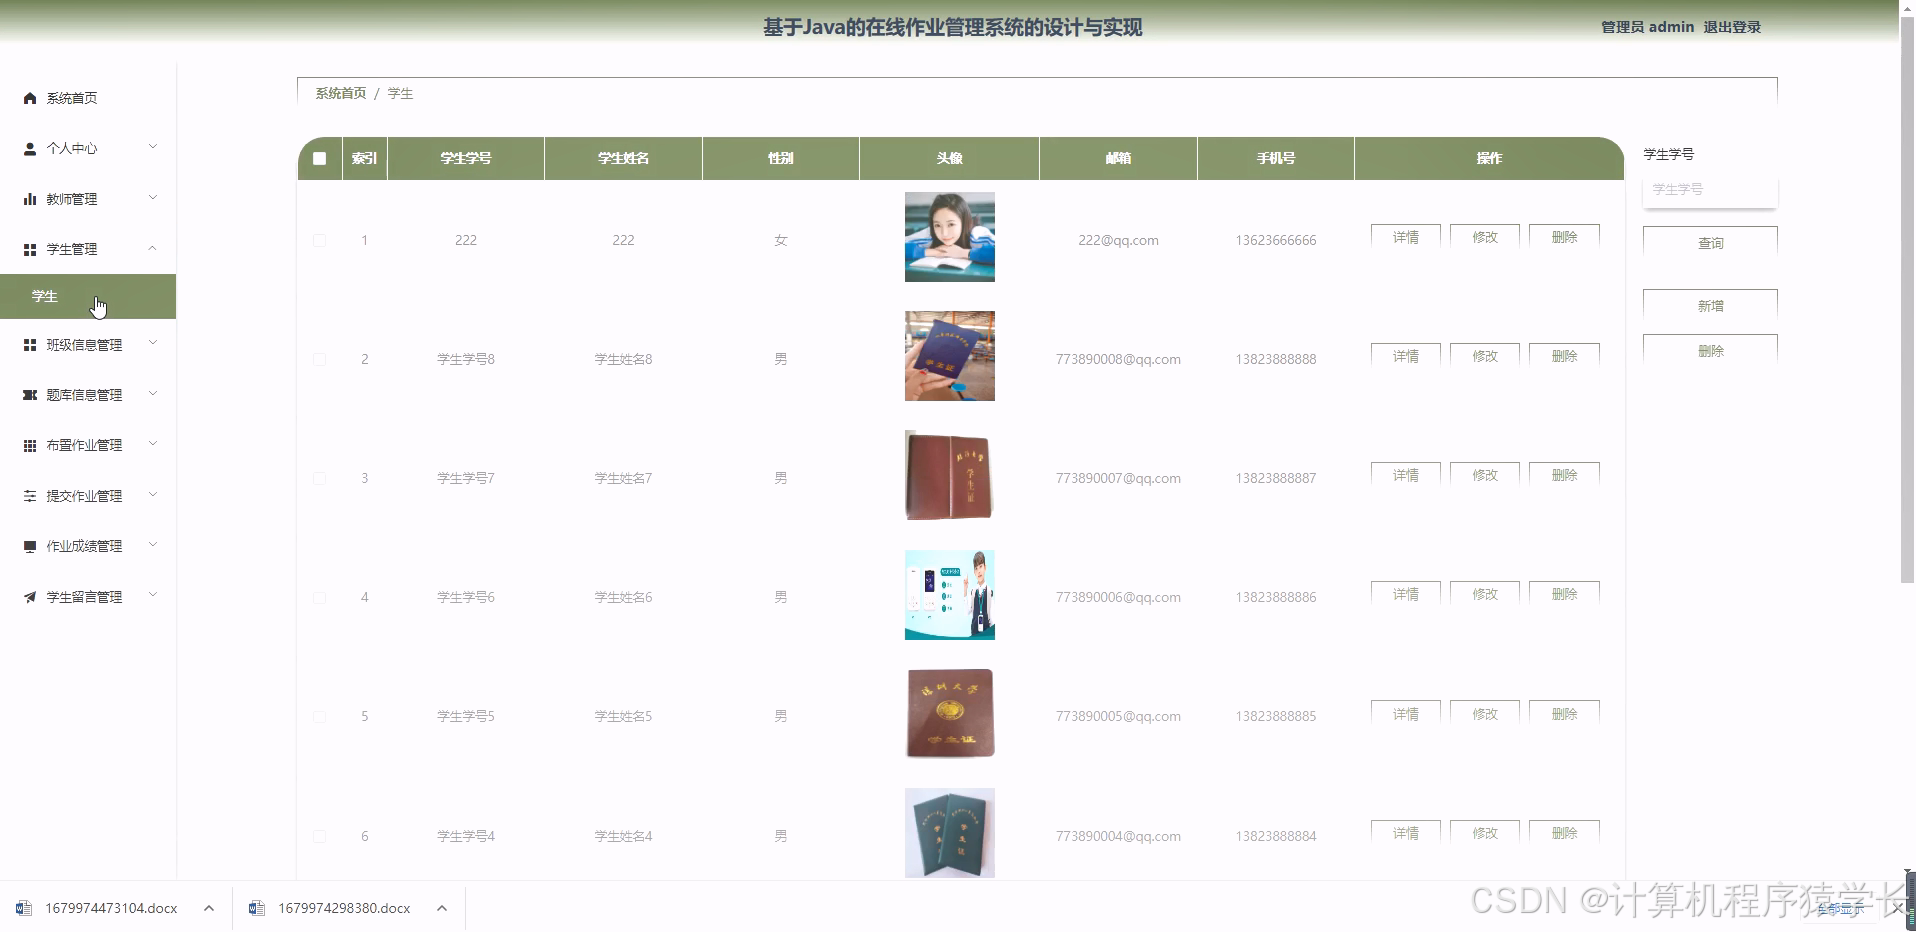The width and height of the screenshot is (1916, 932).
Task: Click 修改 for 学生学号7
Action: click(1485, 474)
